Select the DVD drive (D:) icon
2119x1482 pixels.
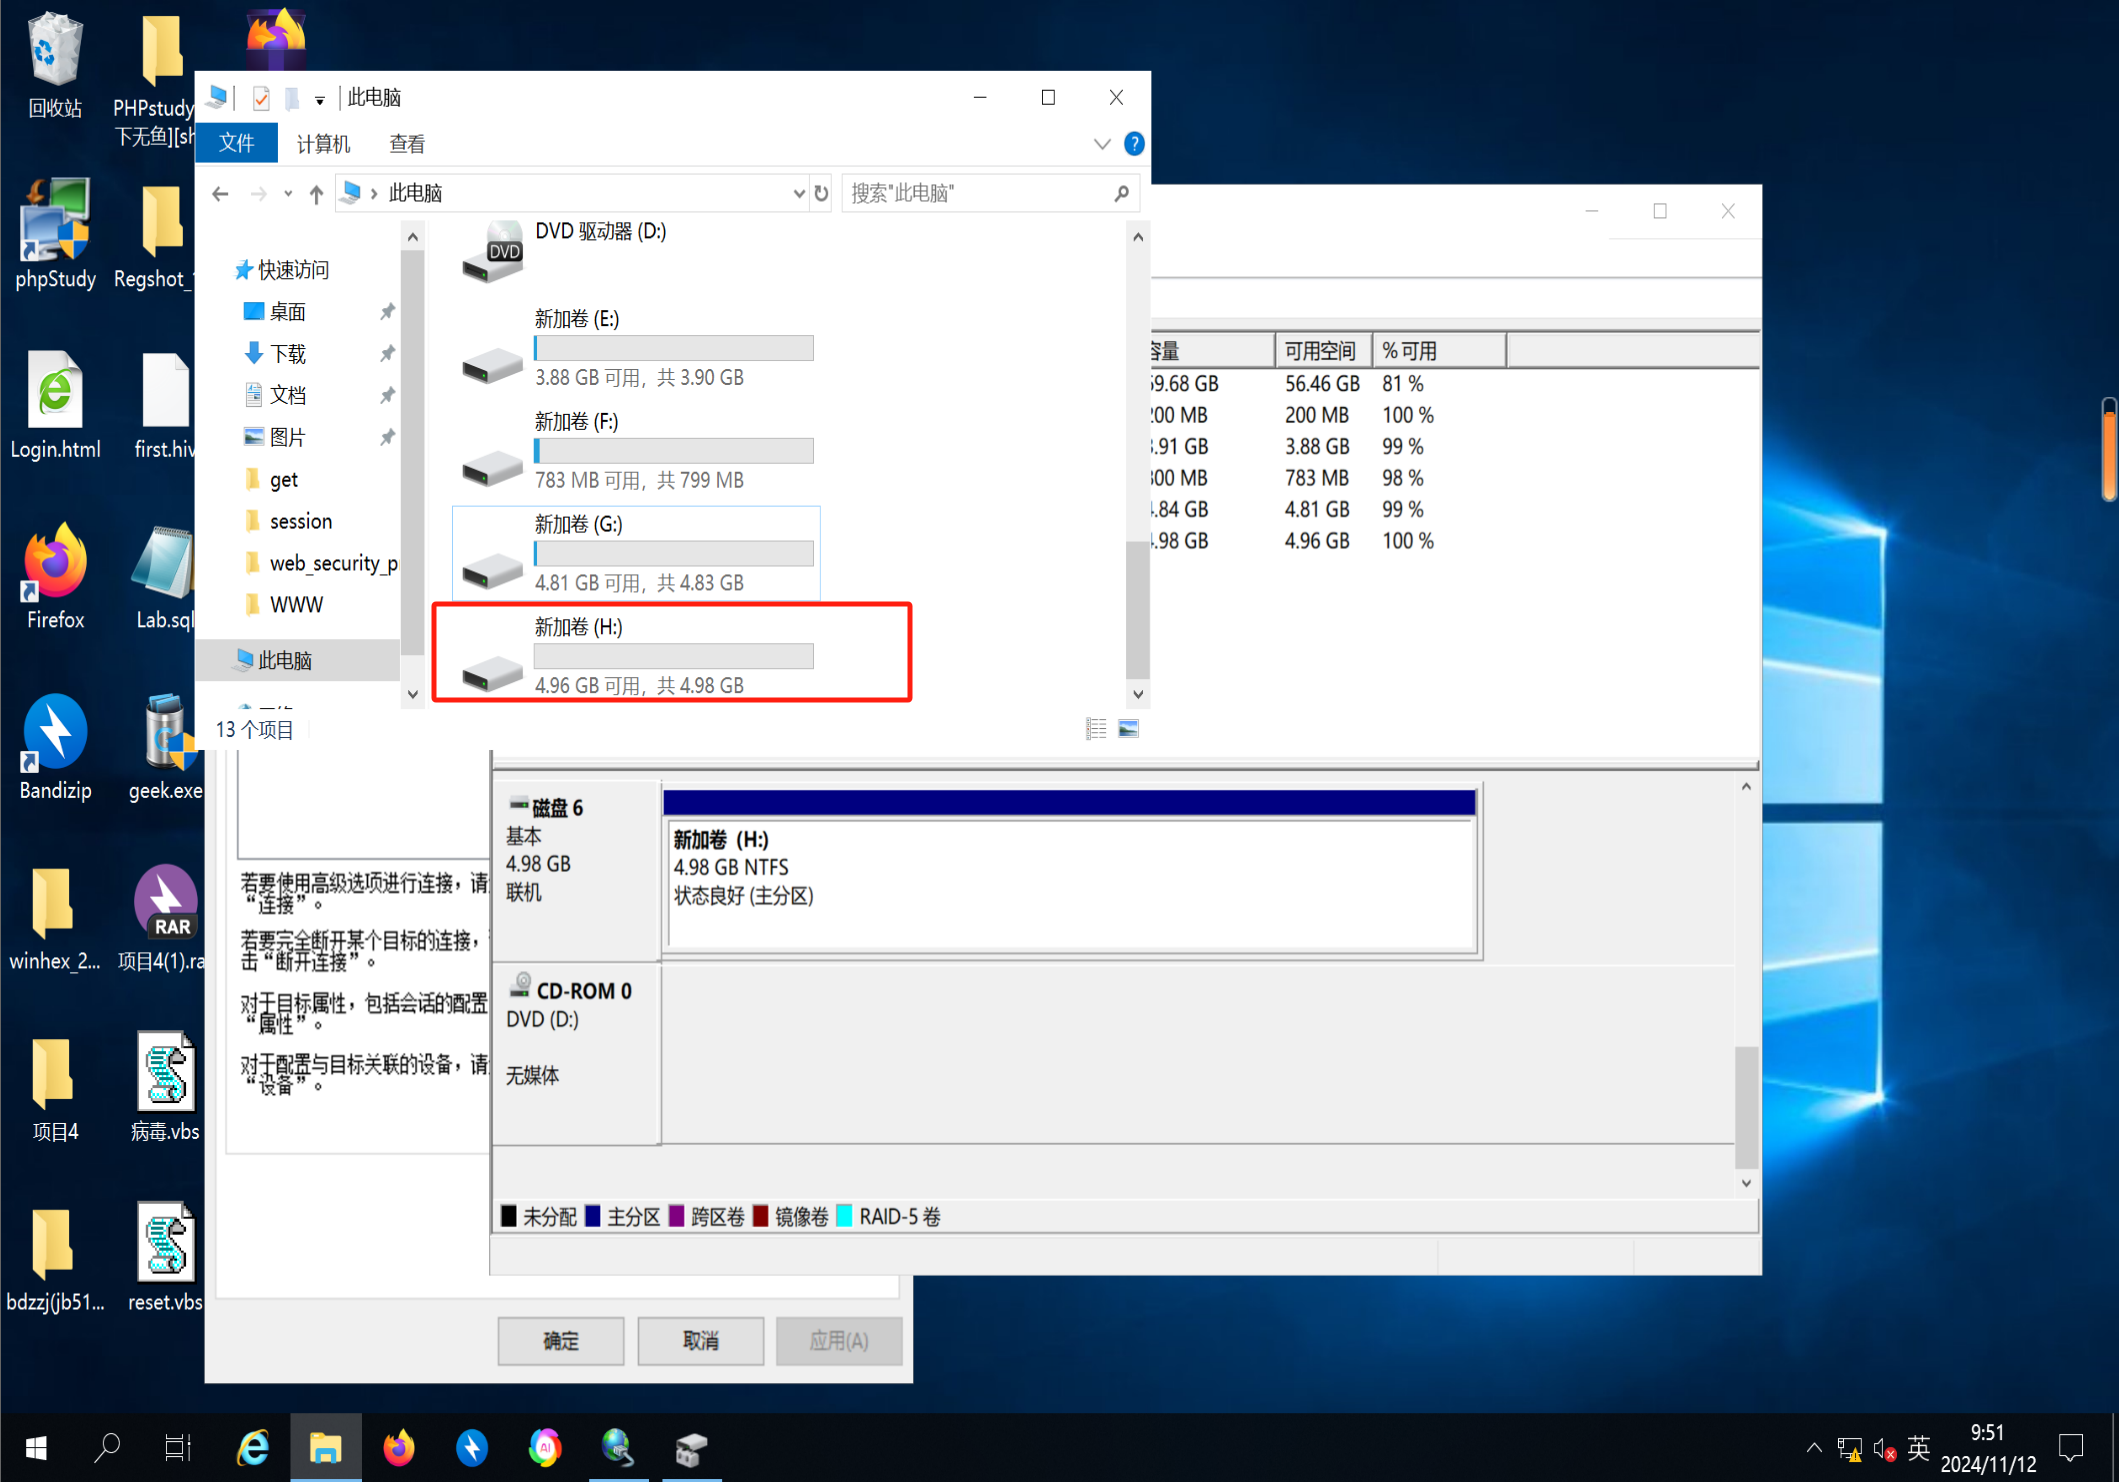coord(491,252)
